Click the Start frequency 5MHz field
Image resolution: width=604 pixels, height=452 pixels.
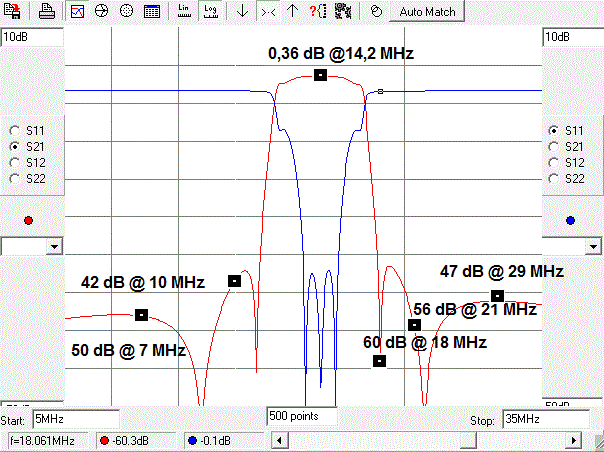[x=75, y=419]
